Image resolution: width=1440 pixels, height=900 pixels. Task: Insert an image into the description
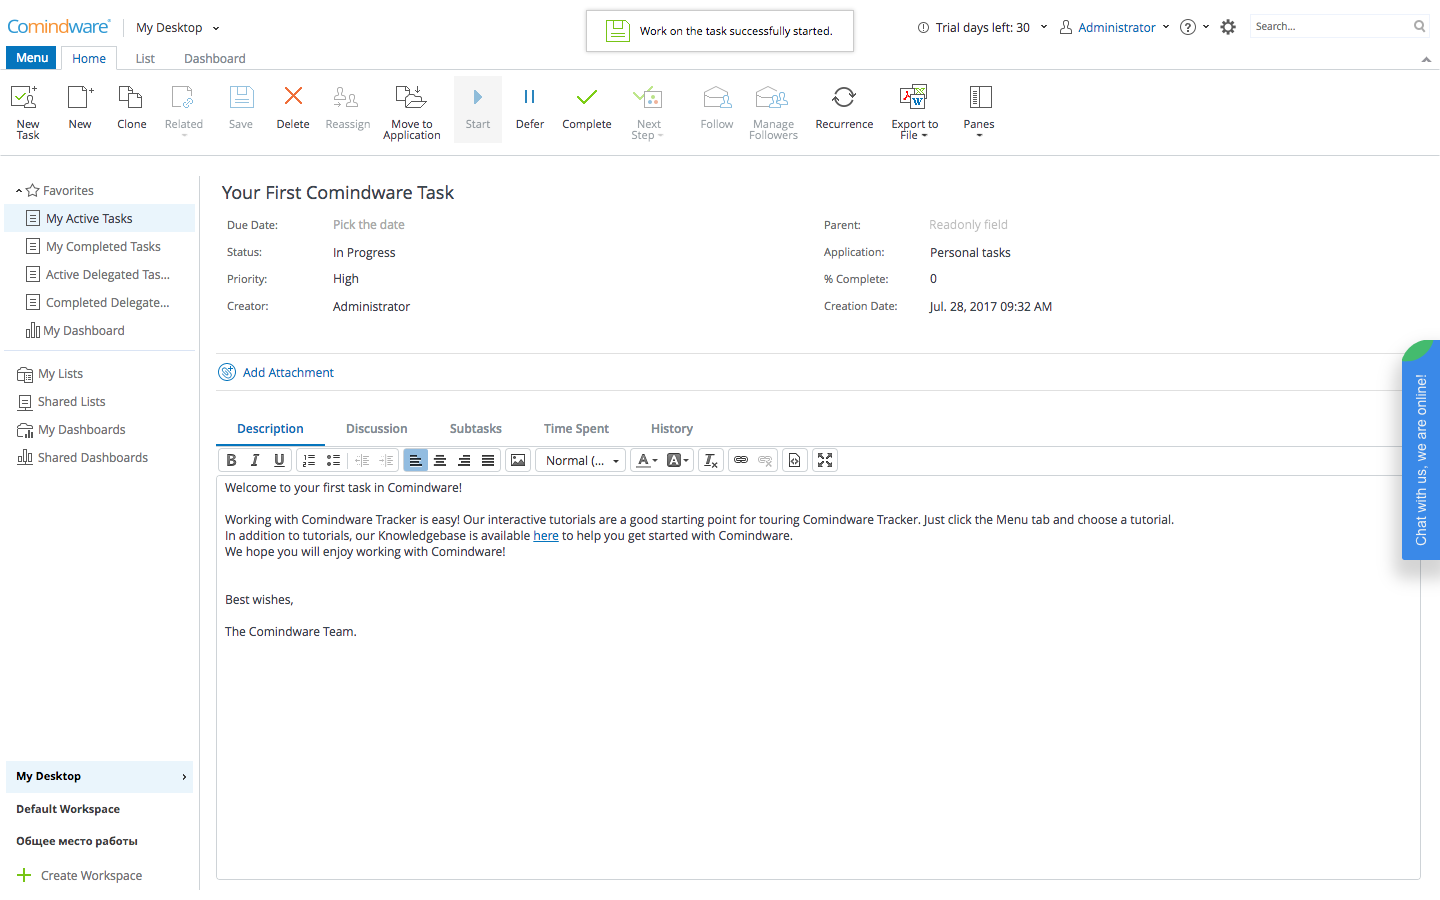coord(518,460)
